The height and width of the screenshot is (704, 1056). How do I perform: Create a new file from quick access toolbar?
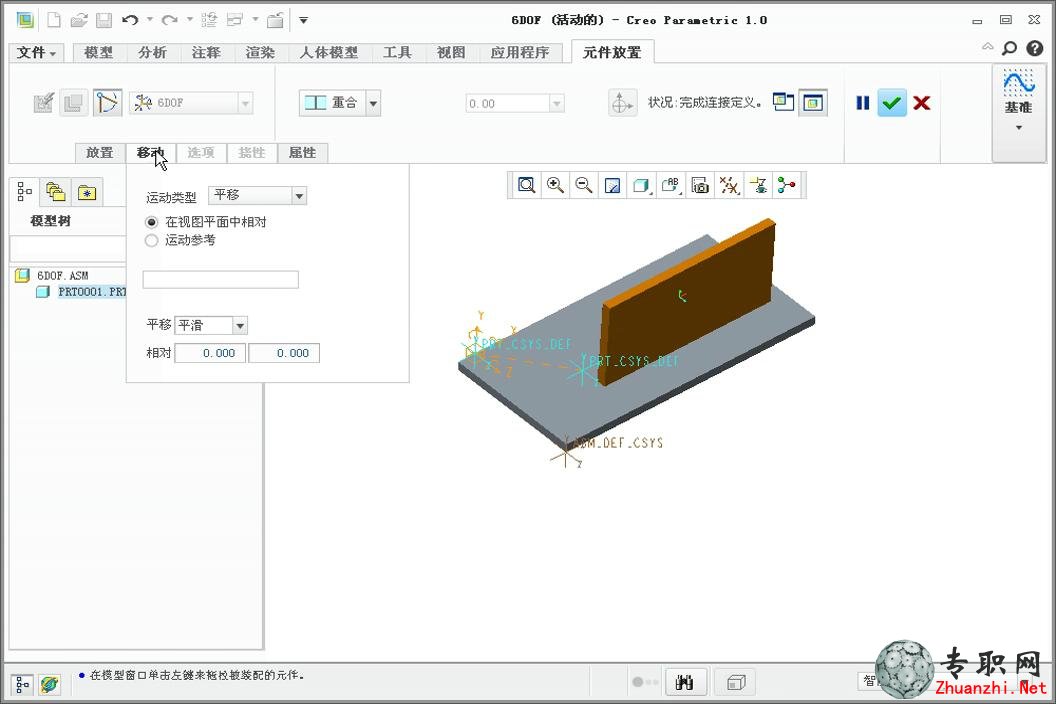point(54,20)
